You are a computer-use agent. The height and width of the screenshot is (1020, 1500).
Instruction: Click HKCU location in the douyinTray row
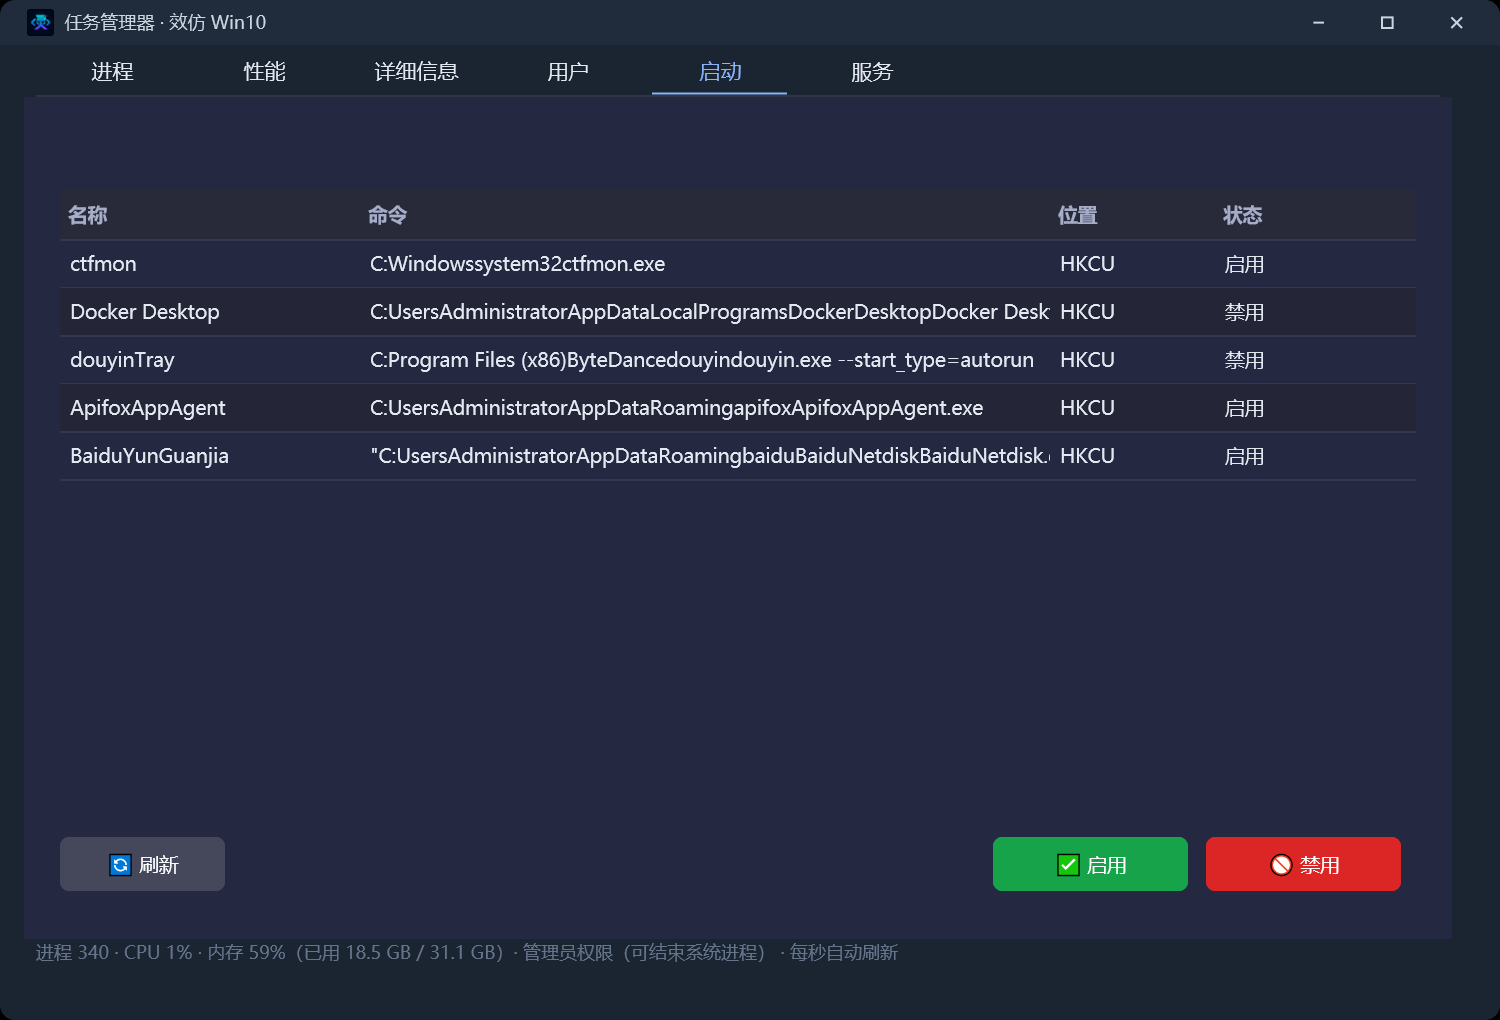point(1087,360)
